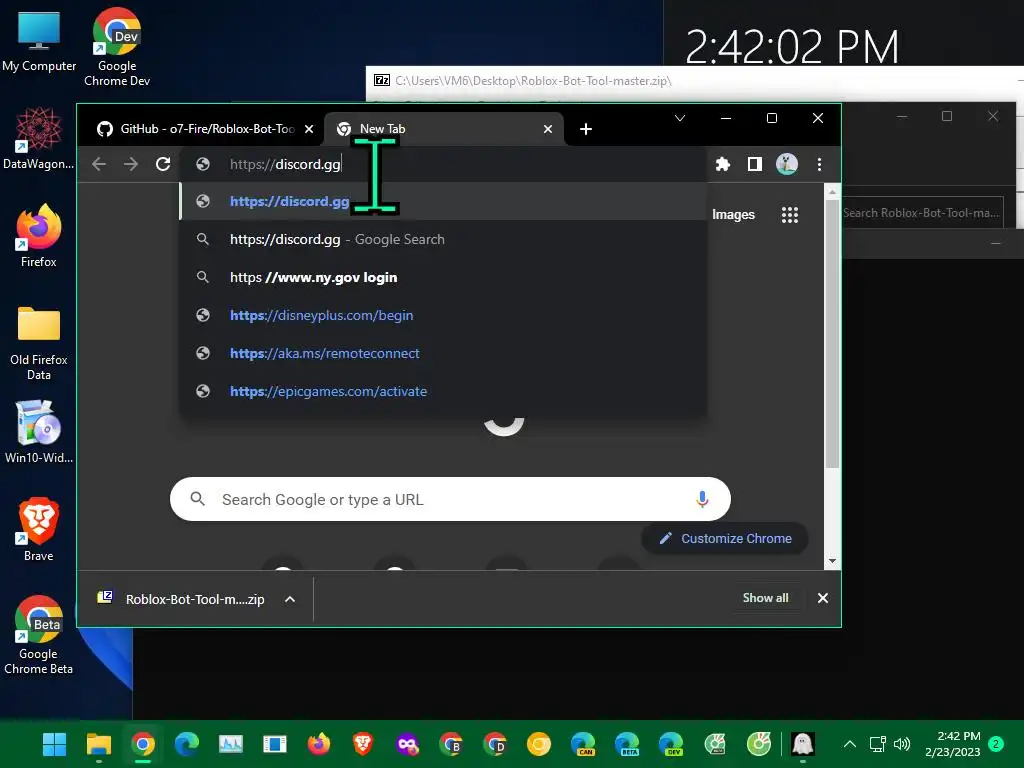Screen dimensions: 1024x768
Task: Open a new tab with the plus button
Action: [586, 129]
